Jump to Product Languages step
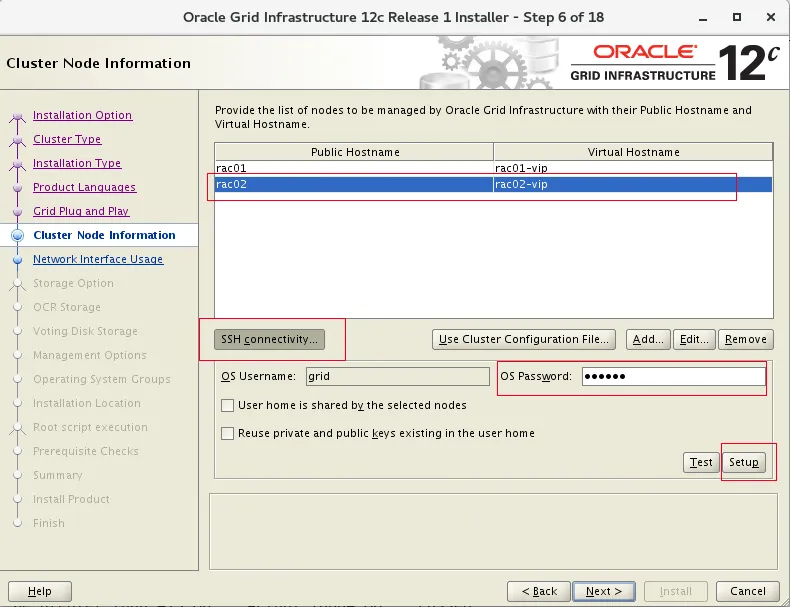Viewport: 790px width, 607px height. (x=84, y=187)
